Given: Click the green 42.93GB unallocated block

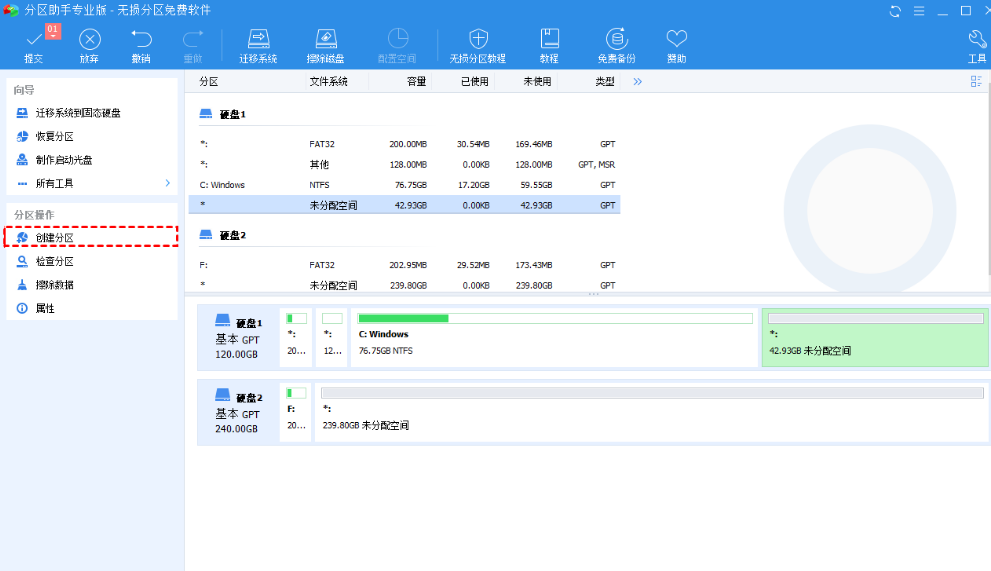Looking at the screenshot, I should coord(875,339).
